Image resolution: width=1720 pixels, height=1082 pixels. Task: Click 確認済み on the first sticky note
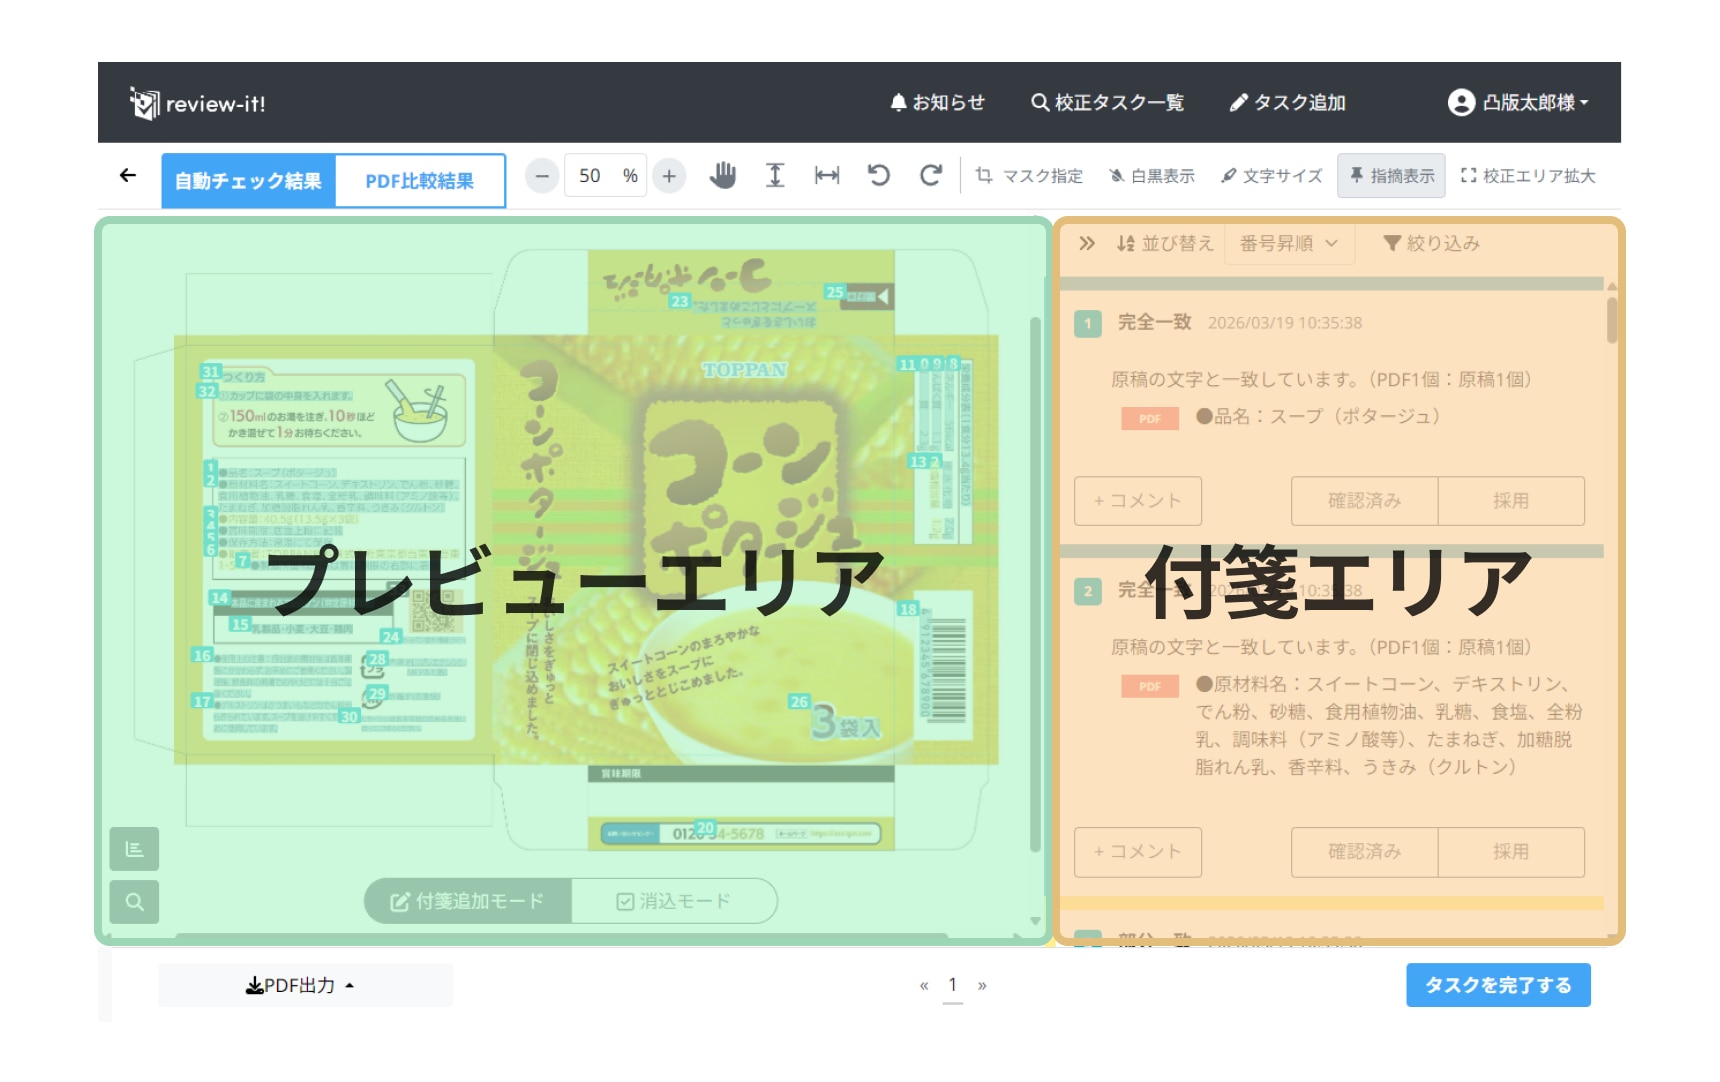click(x=1364, y=501)
